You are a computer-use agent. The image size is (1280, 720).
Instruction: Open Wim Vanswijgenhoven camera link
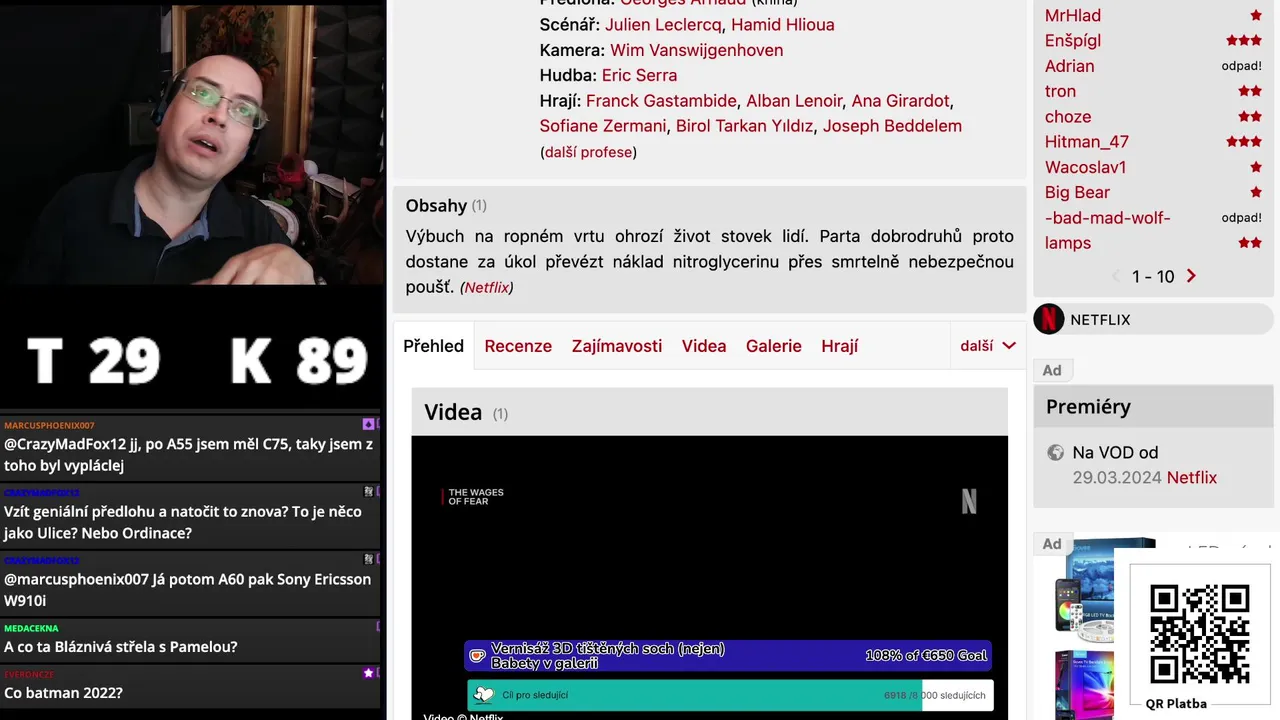click(696, 50)
